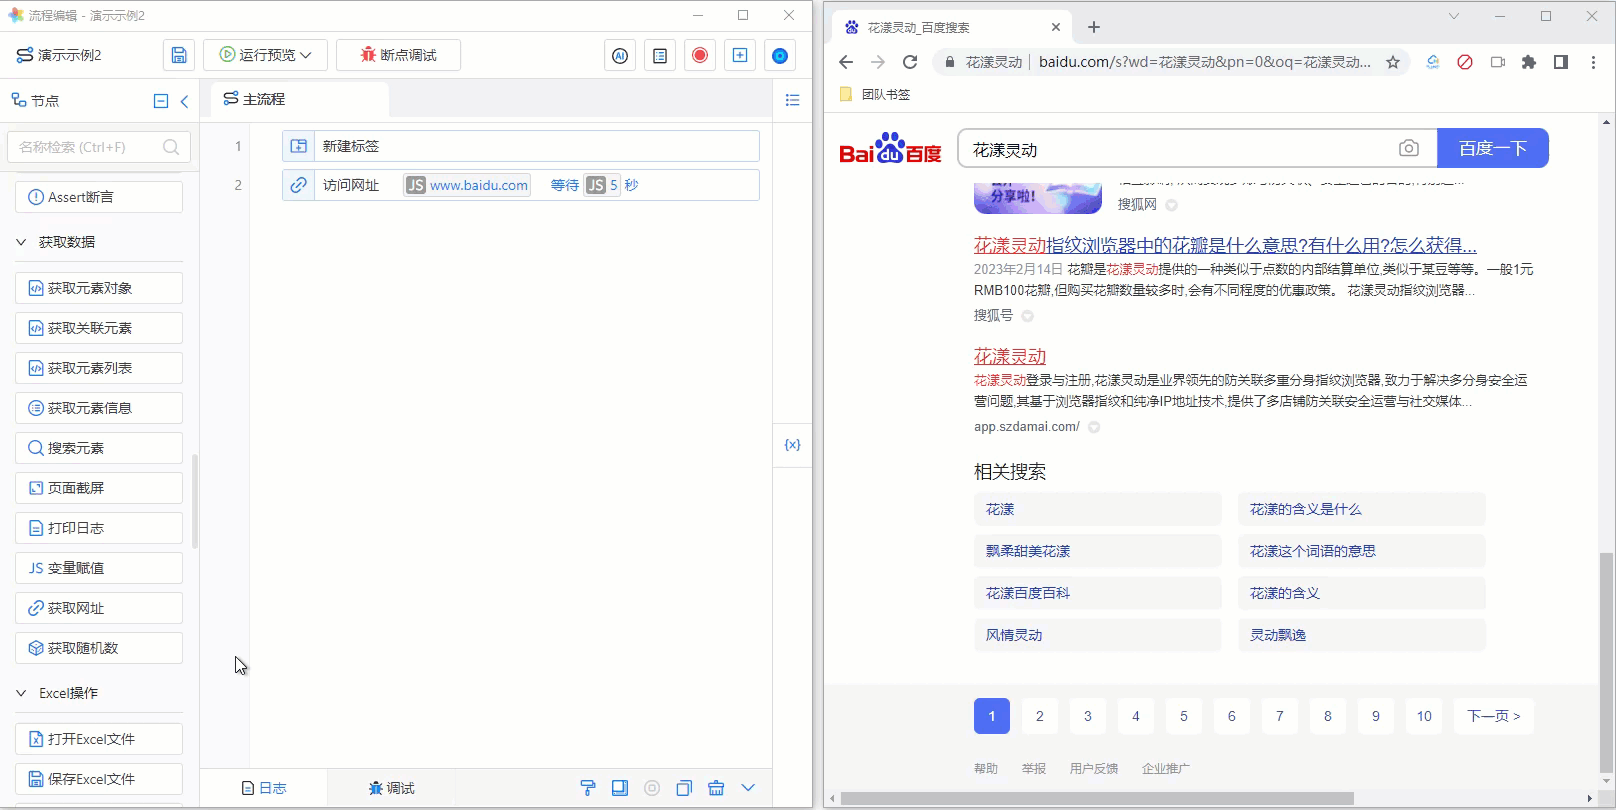The height and width of the screenshot is (810, 1616).
Task: Open Chrome tab search dropdown arrow
Action: pos(1454,16)
